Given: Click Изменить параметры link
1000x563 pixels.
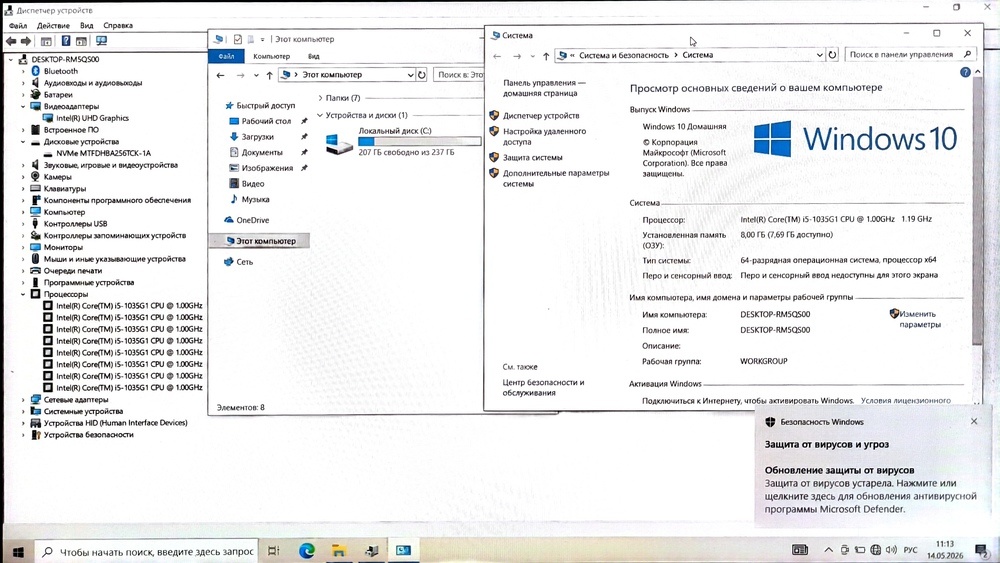Looking at the screenshot, I should pos(918,319).
